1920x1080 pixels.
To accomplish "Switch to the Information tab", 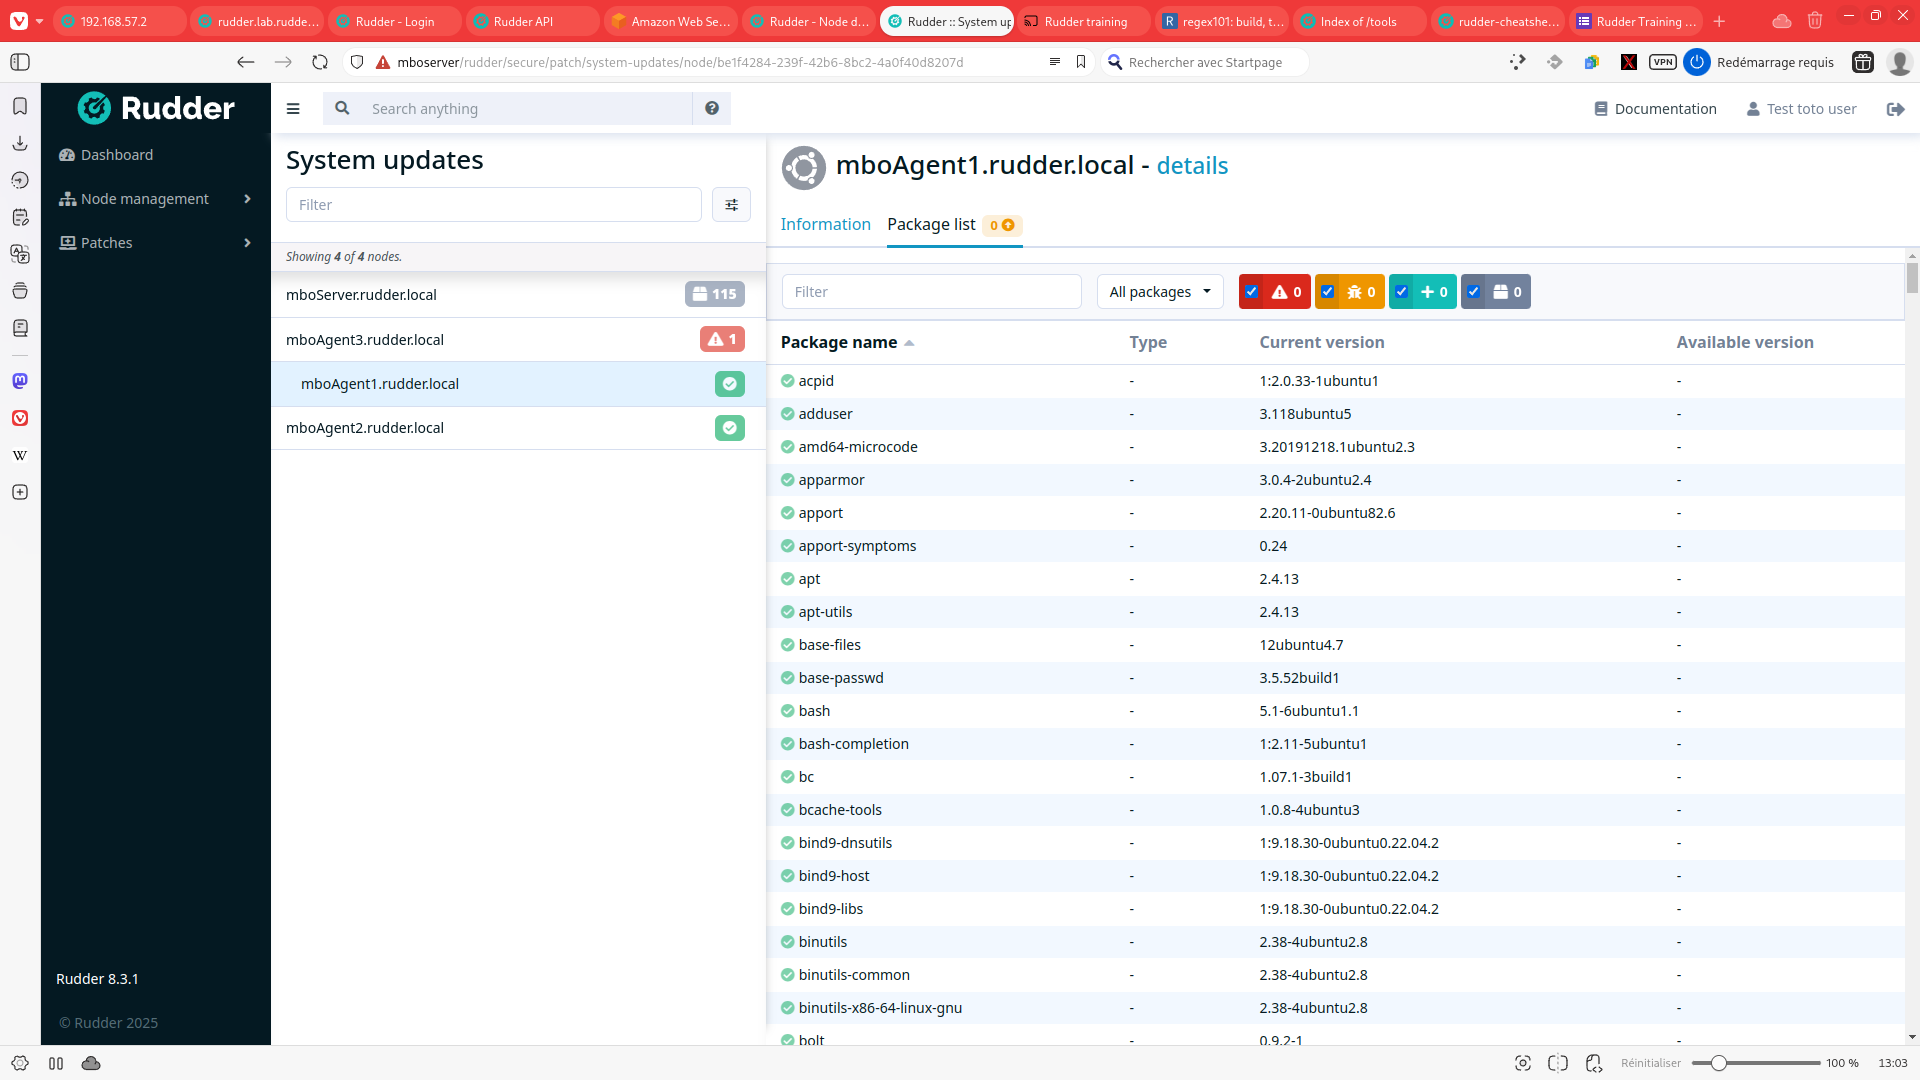I will [825, 224].
